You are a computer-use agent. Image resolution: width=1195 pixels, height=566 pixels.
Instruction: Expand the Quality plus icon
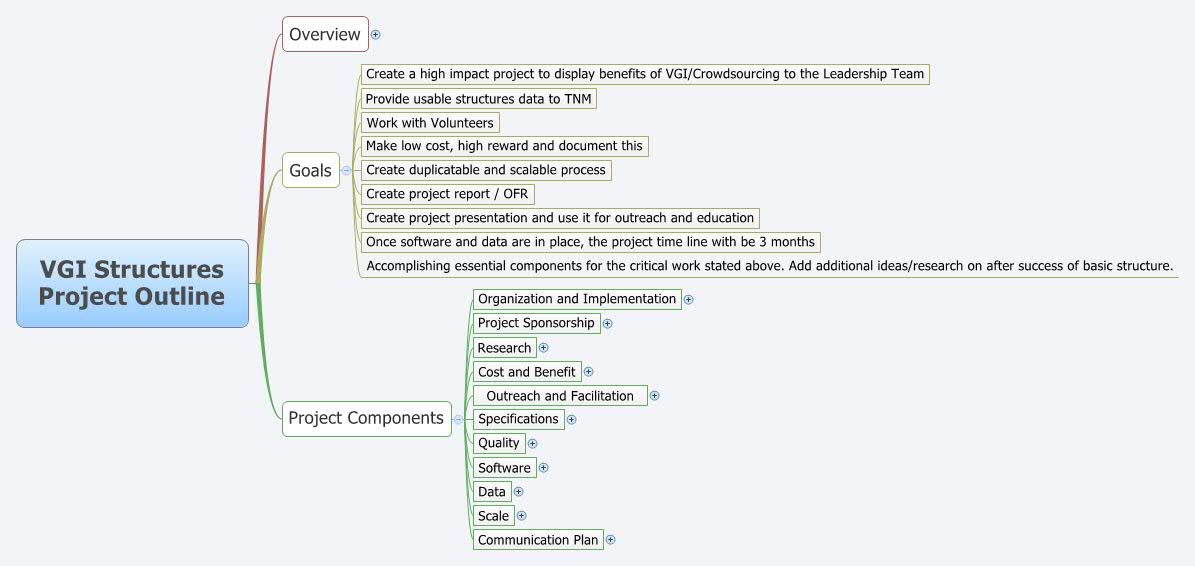click(533, 443)
